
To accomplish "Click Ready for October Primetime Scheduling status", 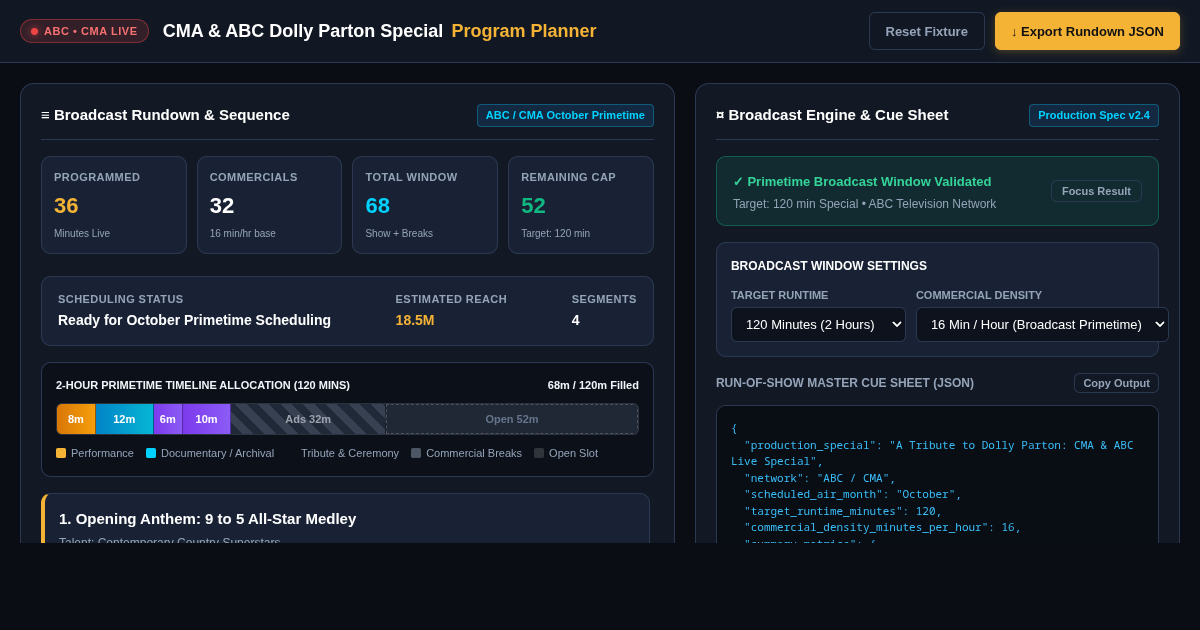I will point(194,320).
